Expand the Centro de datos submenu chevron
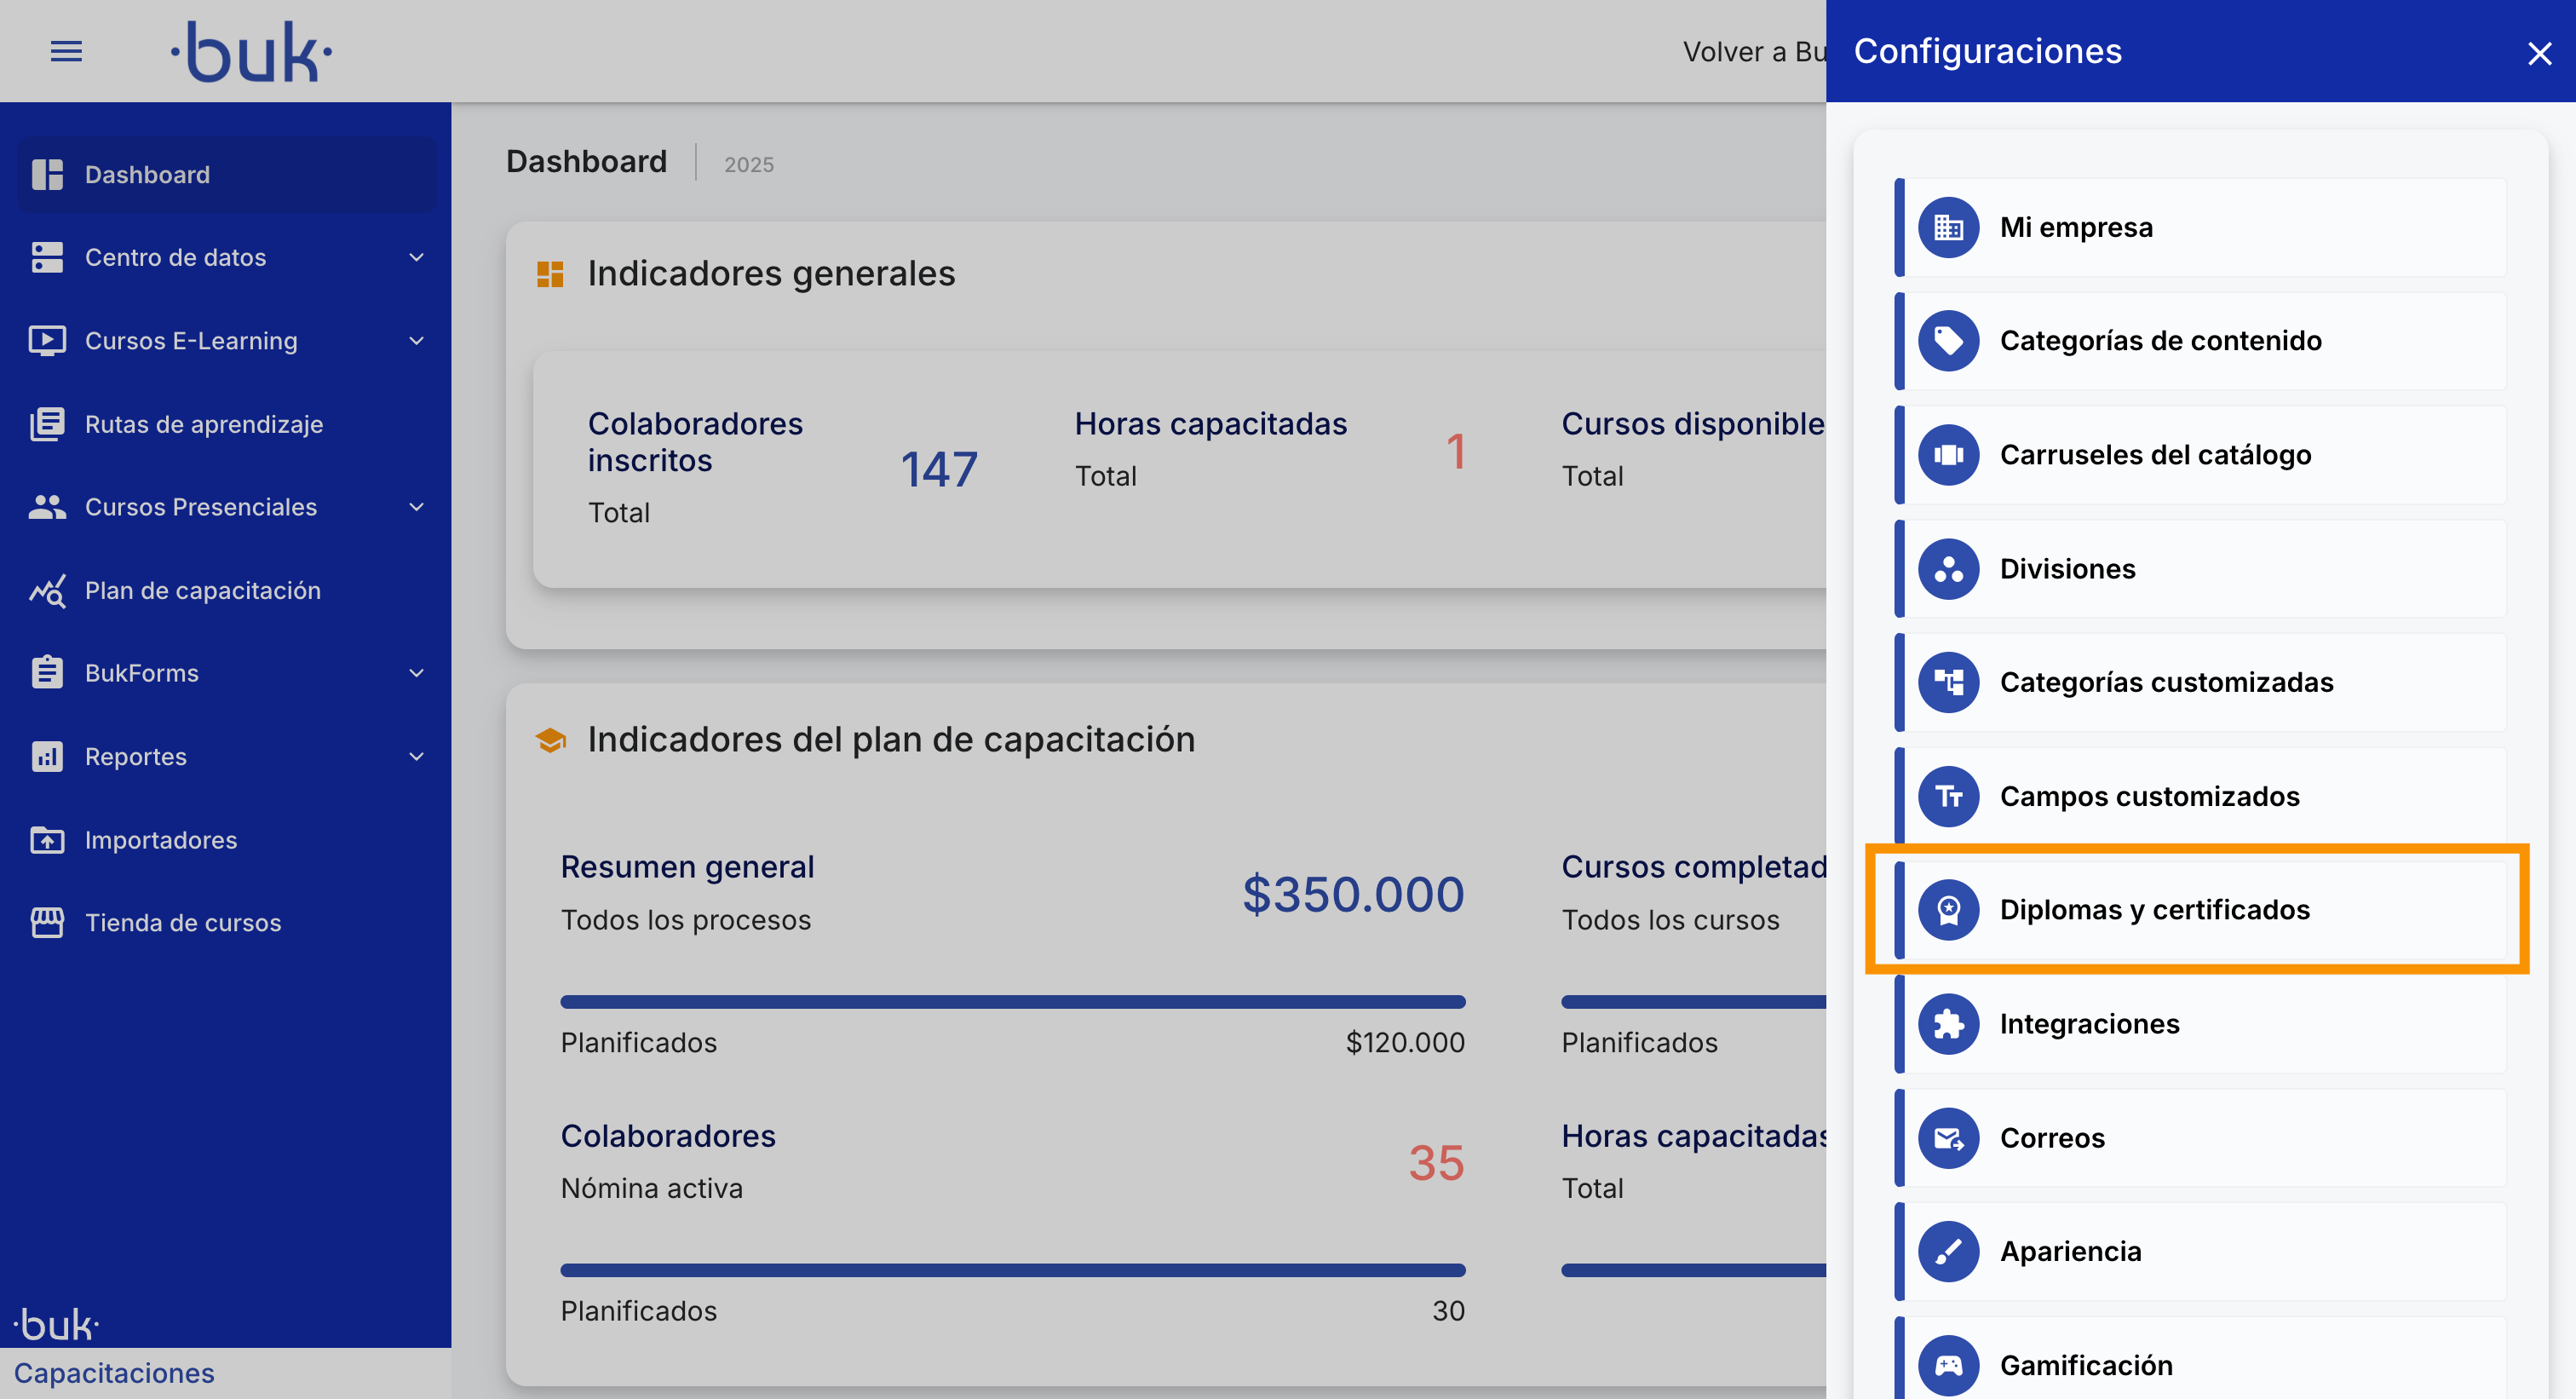Screen dimensions: 2576x1399 click(416, 257)
